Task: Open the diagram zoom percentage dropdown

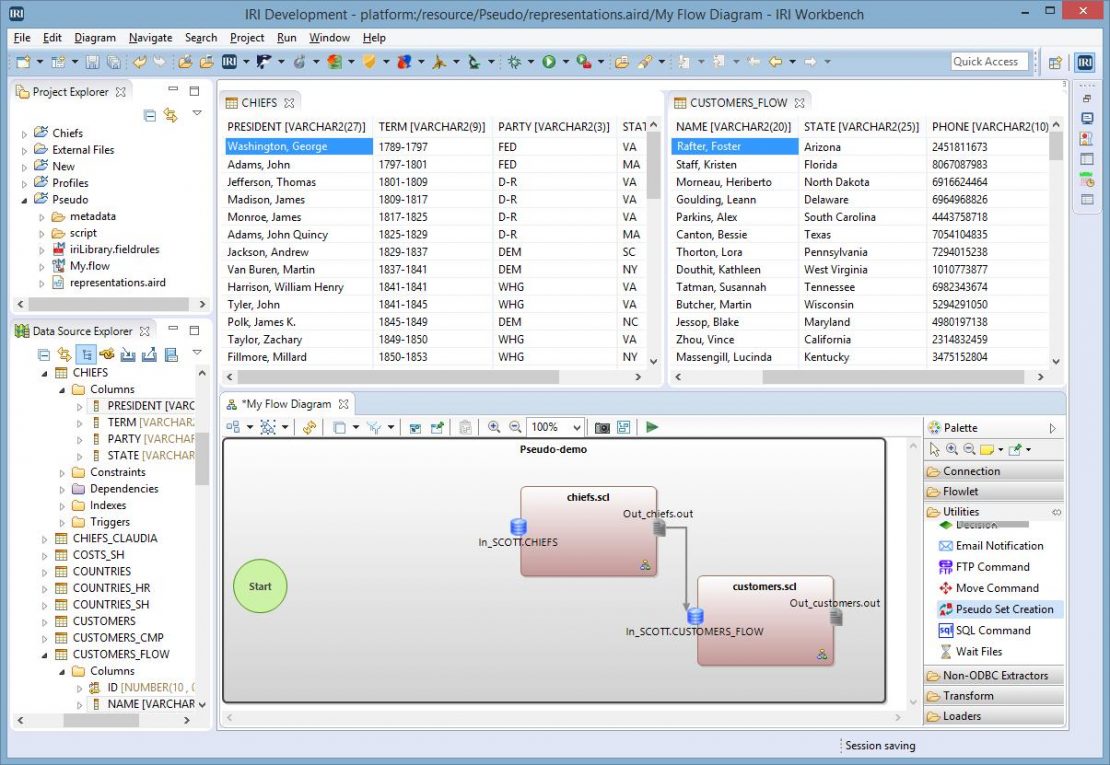Action: pos(576,427)
